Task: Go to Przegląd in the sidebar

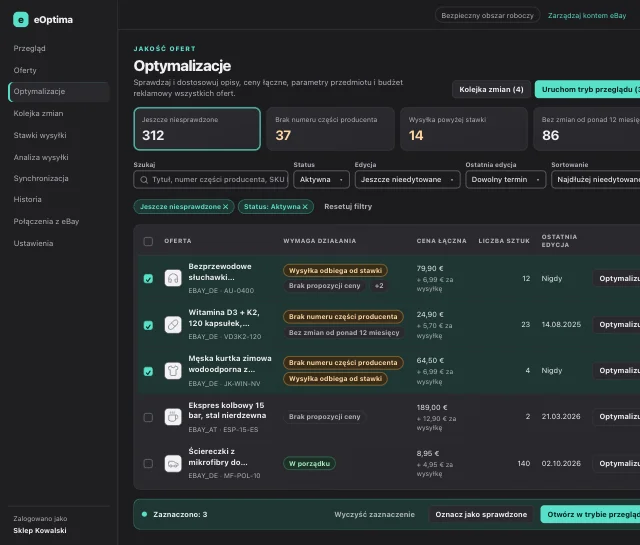Action: tap(29, 48)
